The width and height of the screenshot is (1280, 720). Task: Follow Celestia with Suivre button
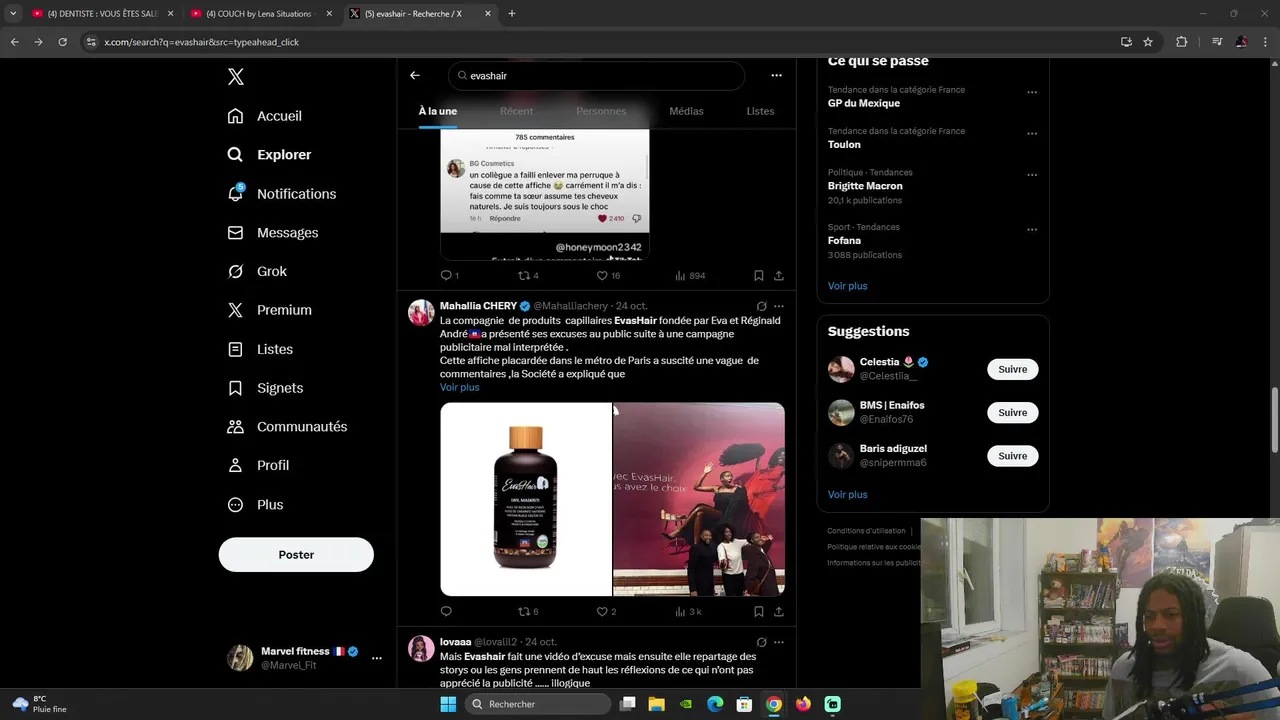pyautogui.click(x=1012, y=369)
